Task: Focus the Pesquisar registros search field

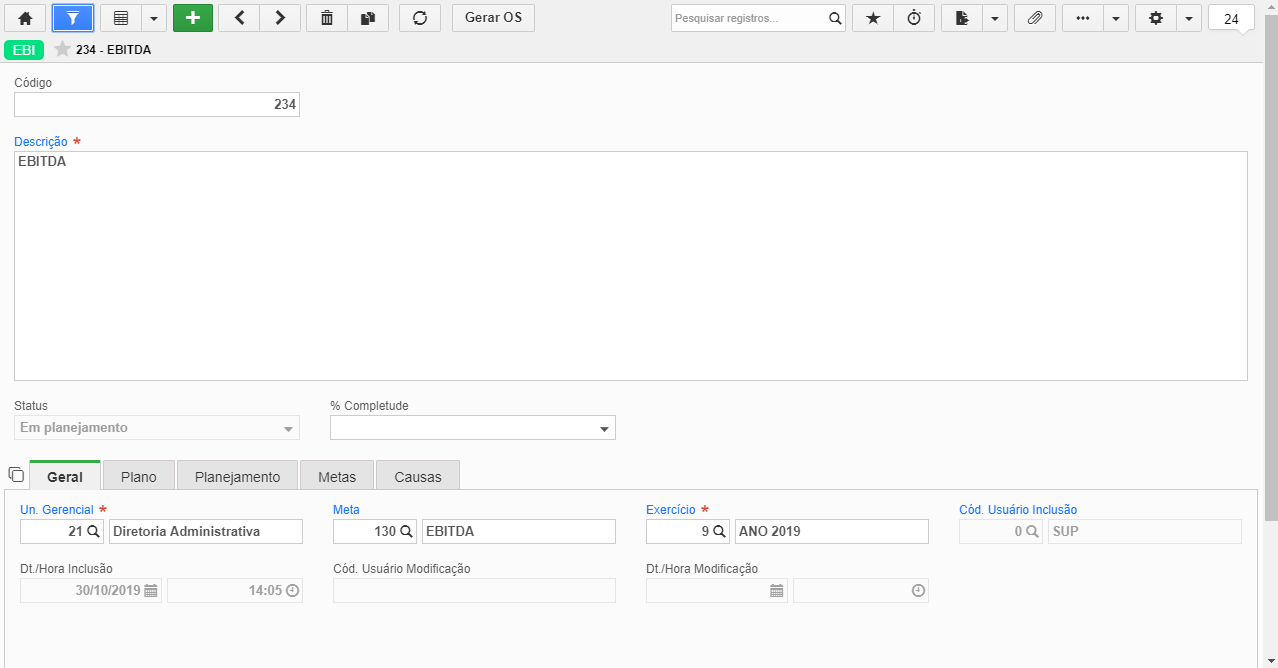Action: (x=749, y=18)
